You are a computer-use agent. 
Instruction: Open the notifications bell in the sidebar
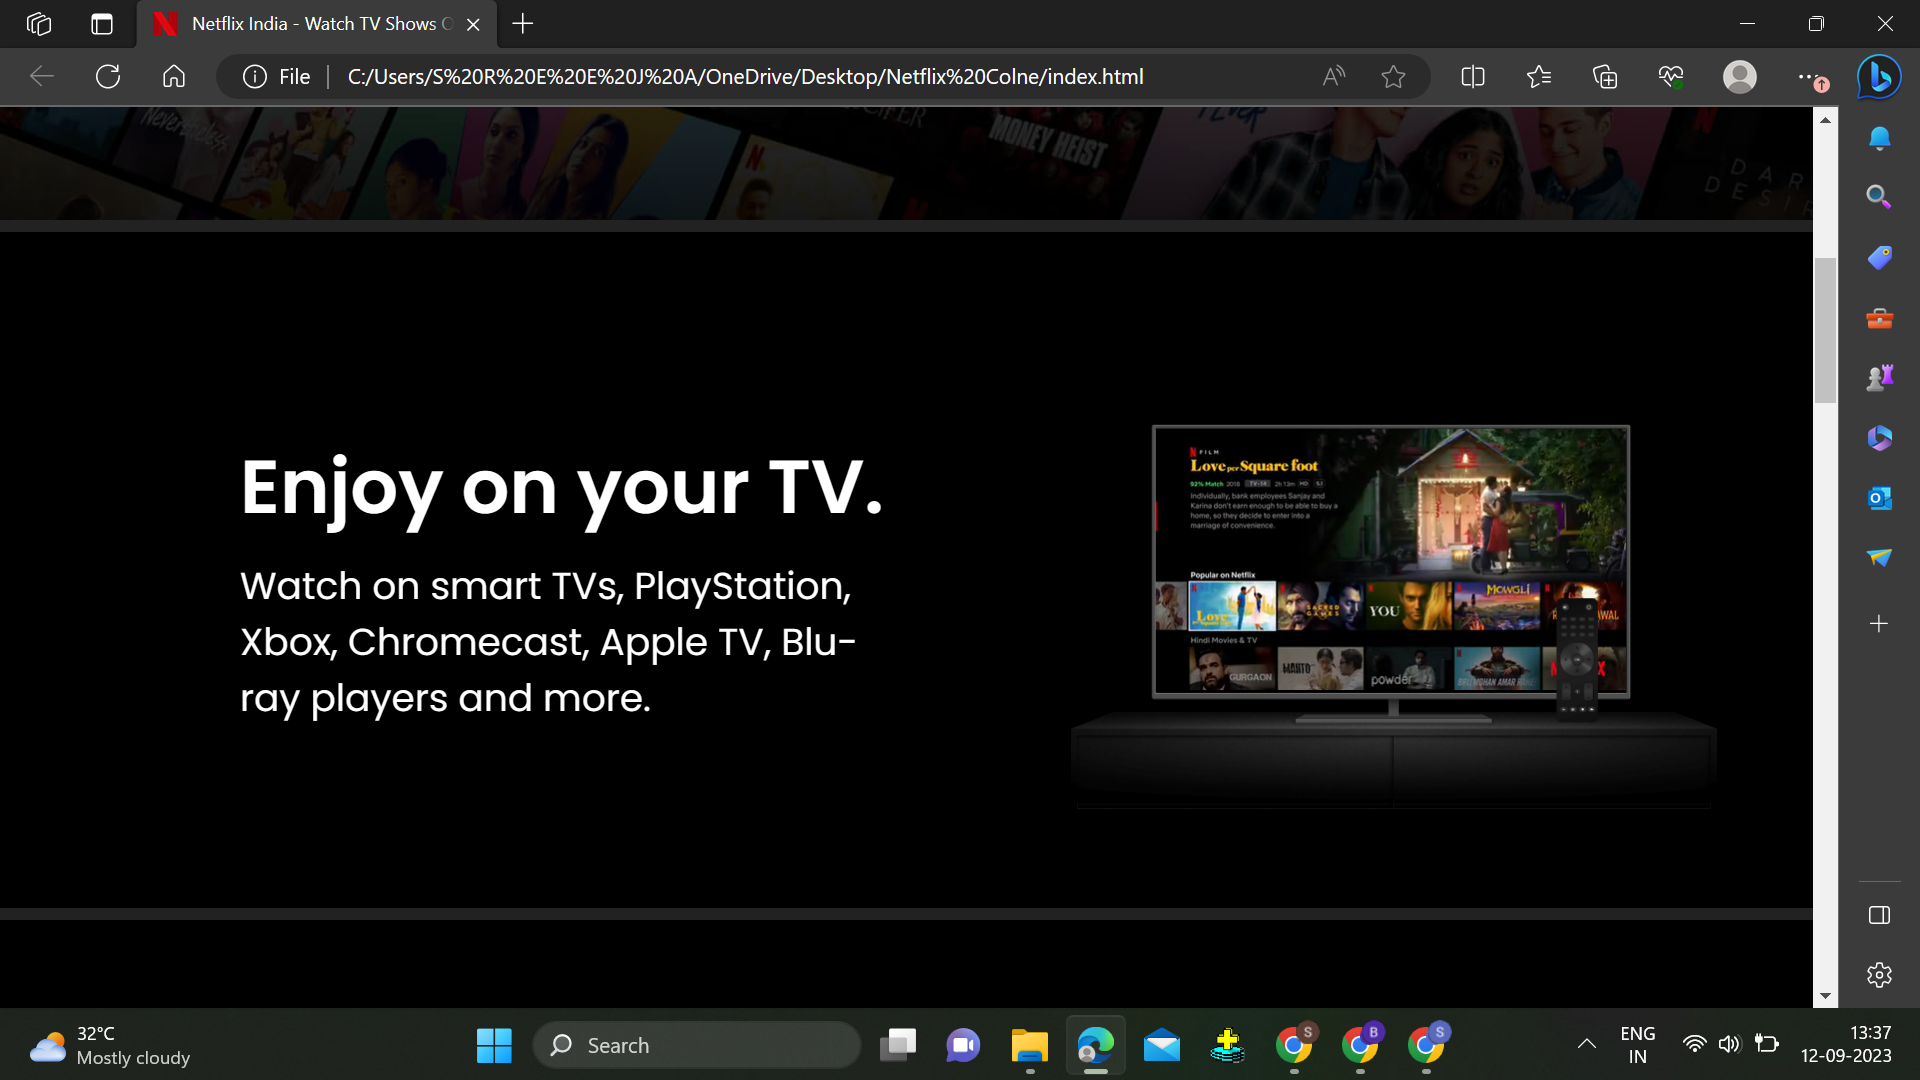(x=1879, y=138)
